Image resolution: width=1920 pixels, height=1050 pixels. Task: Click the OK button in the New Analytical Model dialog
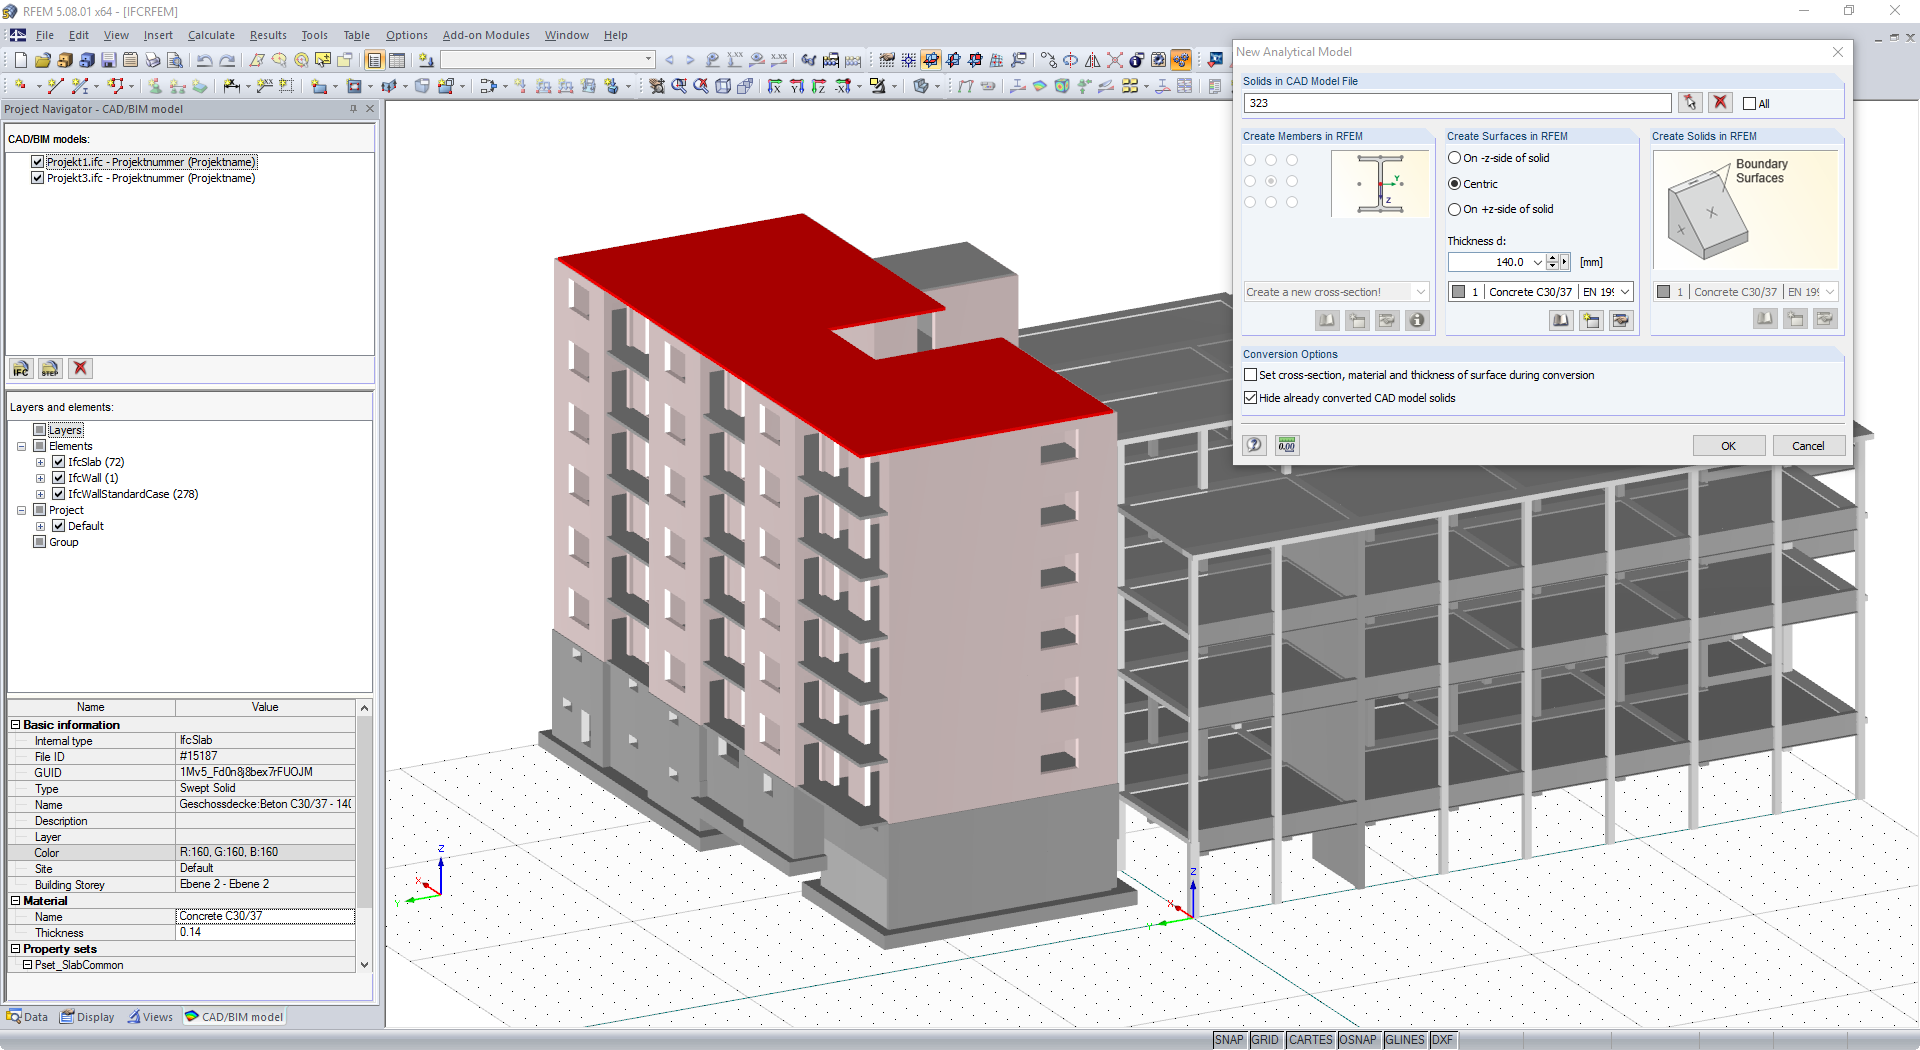pos(1729,445)
